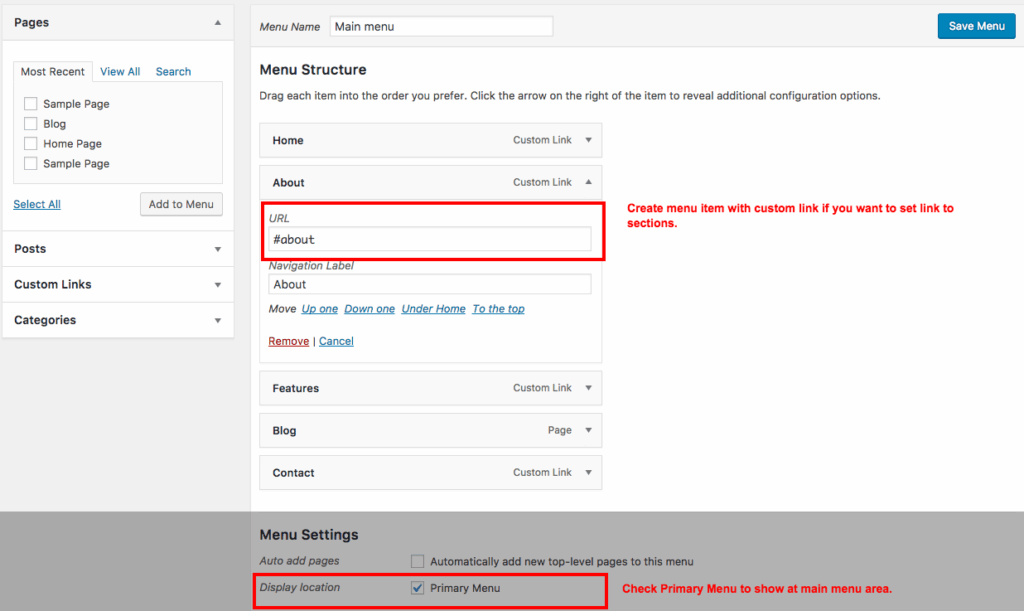Expand the Contact menu item arrow
1024x611 pixels.
click(x=588, y=472)
